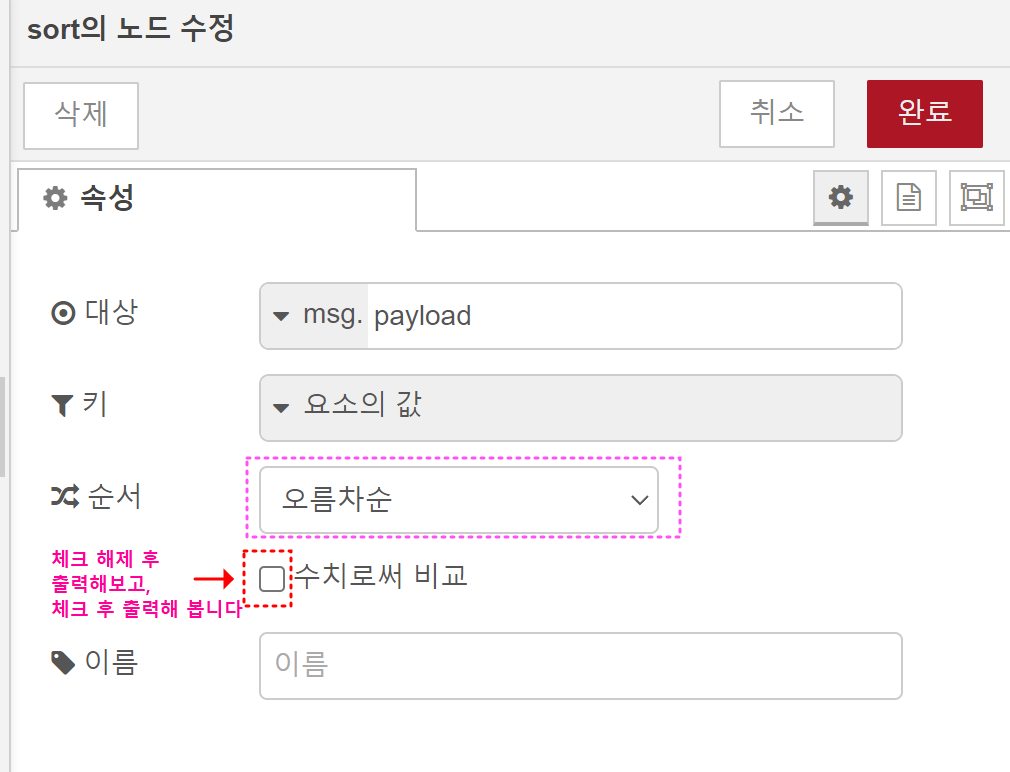The height and width of the screenshot is (772, 1010).
Task: Click the 수치로써 비교 label text
Action: (x=381, y=576)
